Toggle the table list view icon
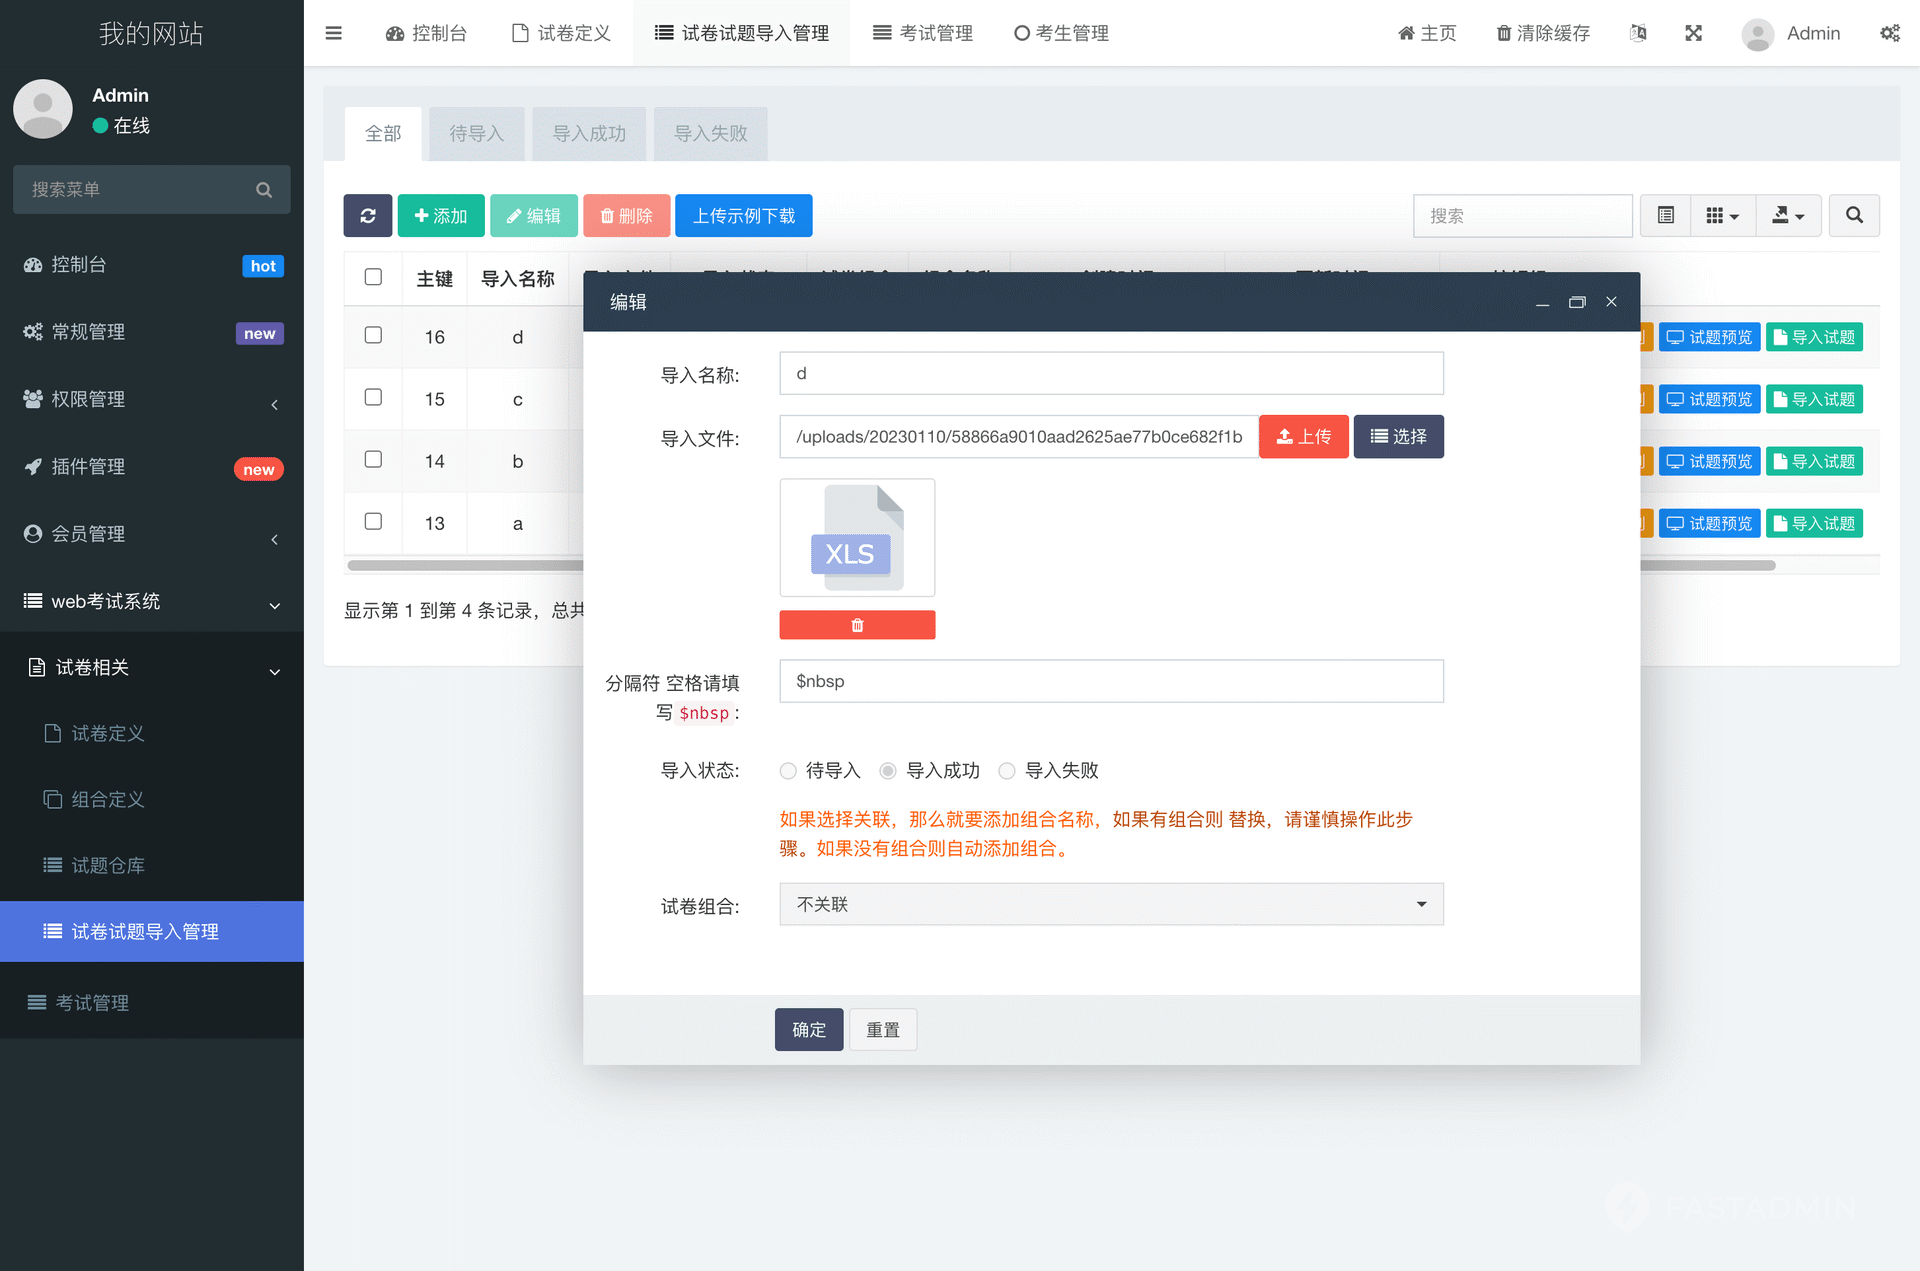Viewport: 1920px width, 1271px height. tap(1666, 216)
